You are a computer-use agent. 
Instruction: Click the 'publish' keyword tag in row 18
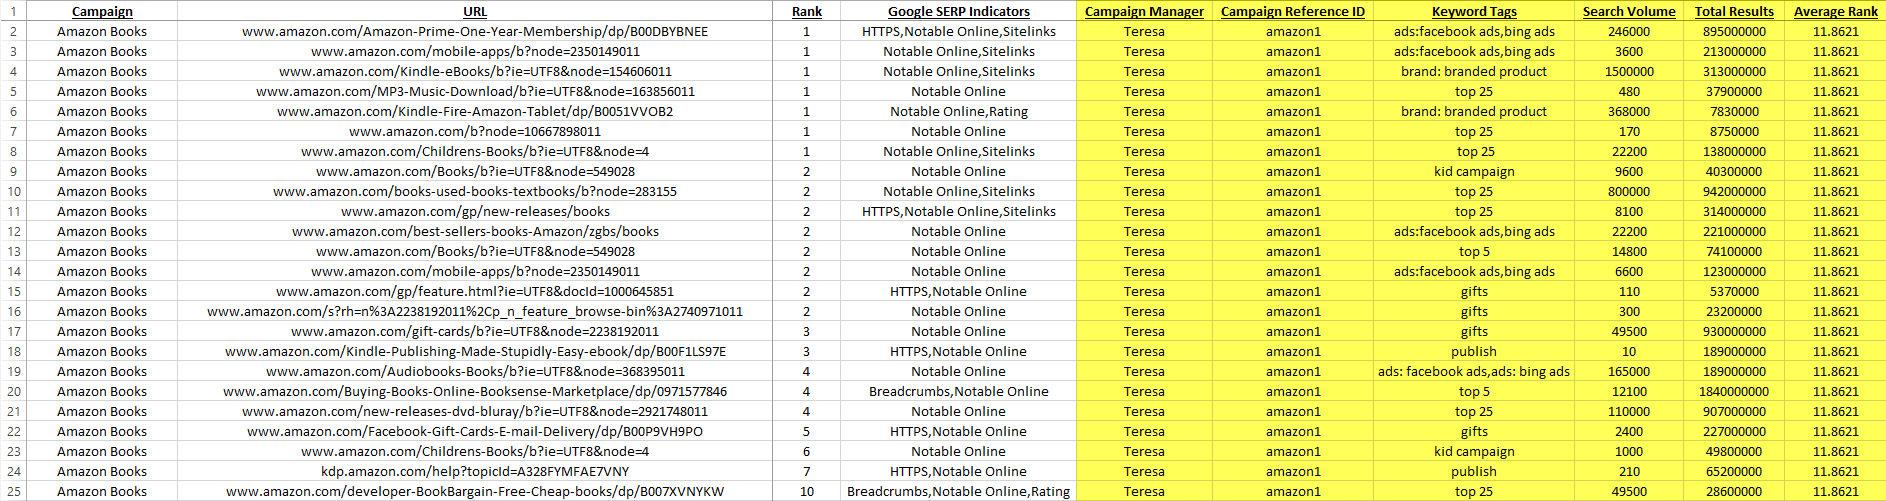(x=1474, y=351)
